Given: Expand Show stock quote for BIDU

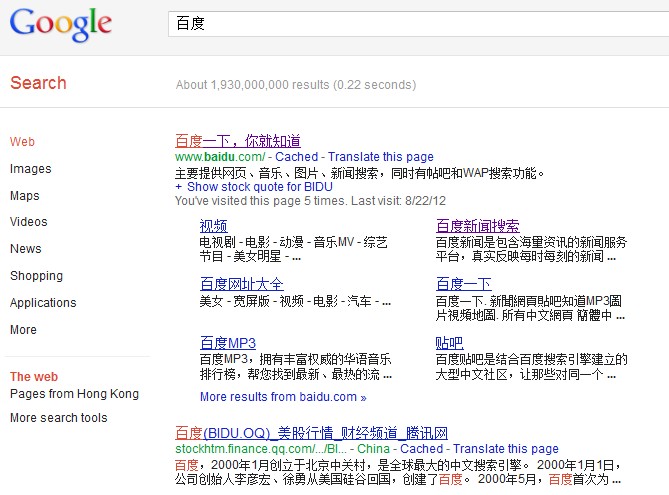Looking at the screenshot, I should (254, 187).
